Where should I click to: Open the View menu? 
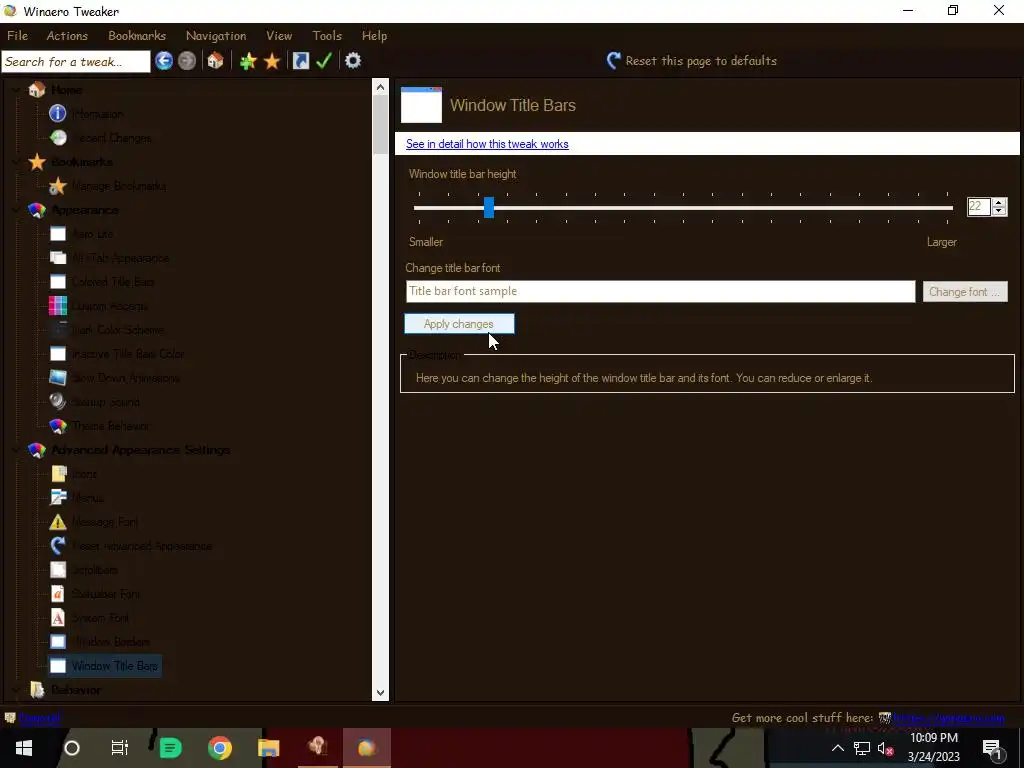point(279,36)
